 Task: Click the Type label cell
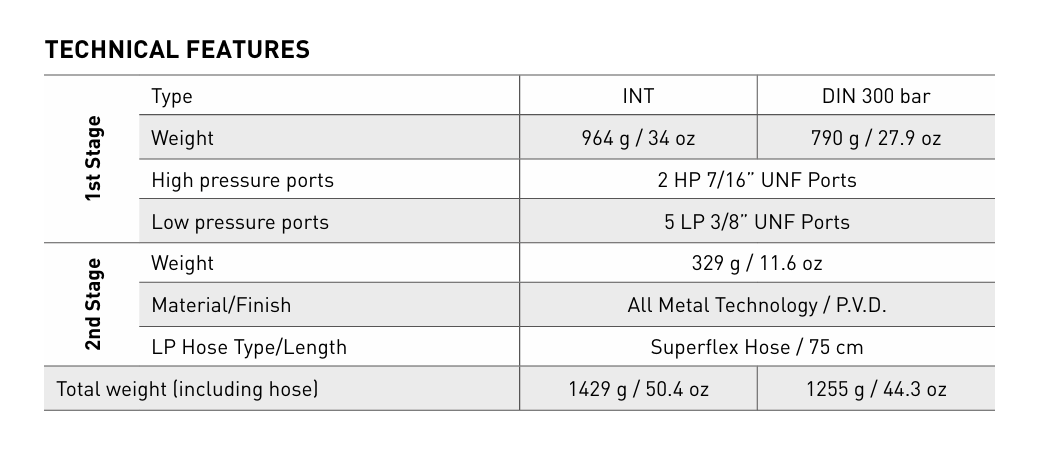(x=172, y=97)
